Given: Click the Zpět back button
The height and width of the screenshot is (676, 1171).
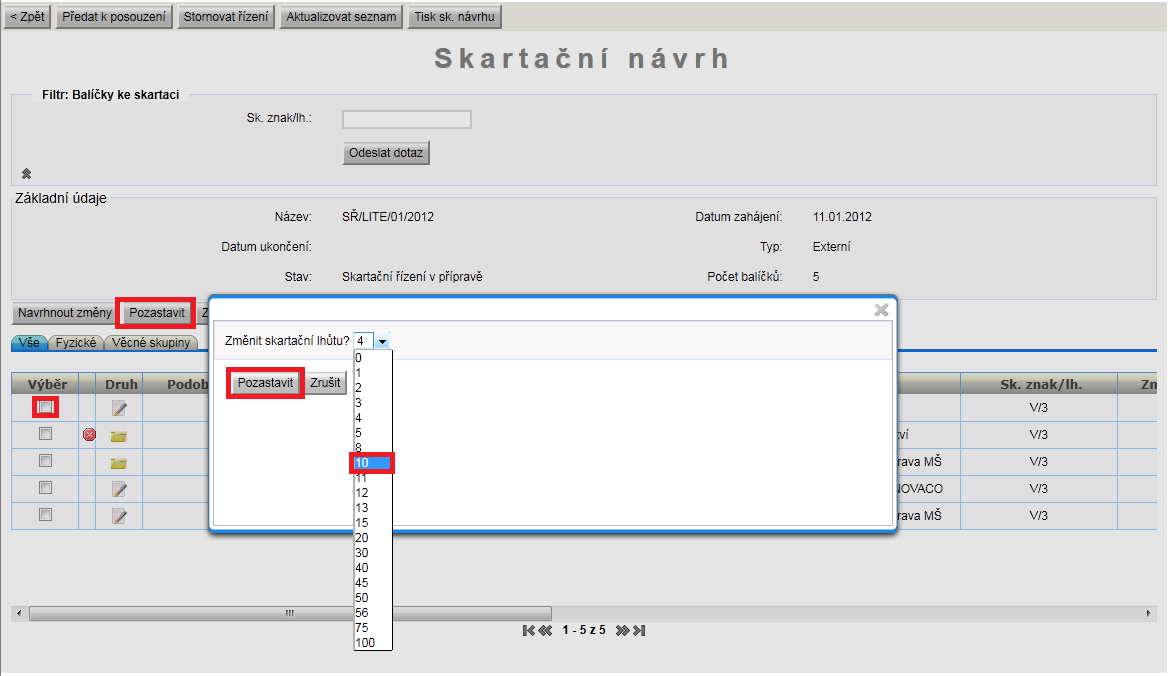Looking at the screenshot, I should [x=28, y=16].
